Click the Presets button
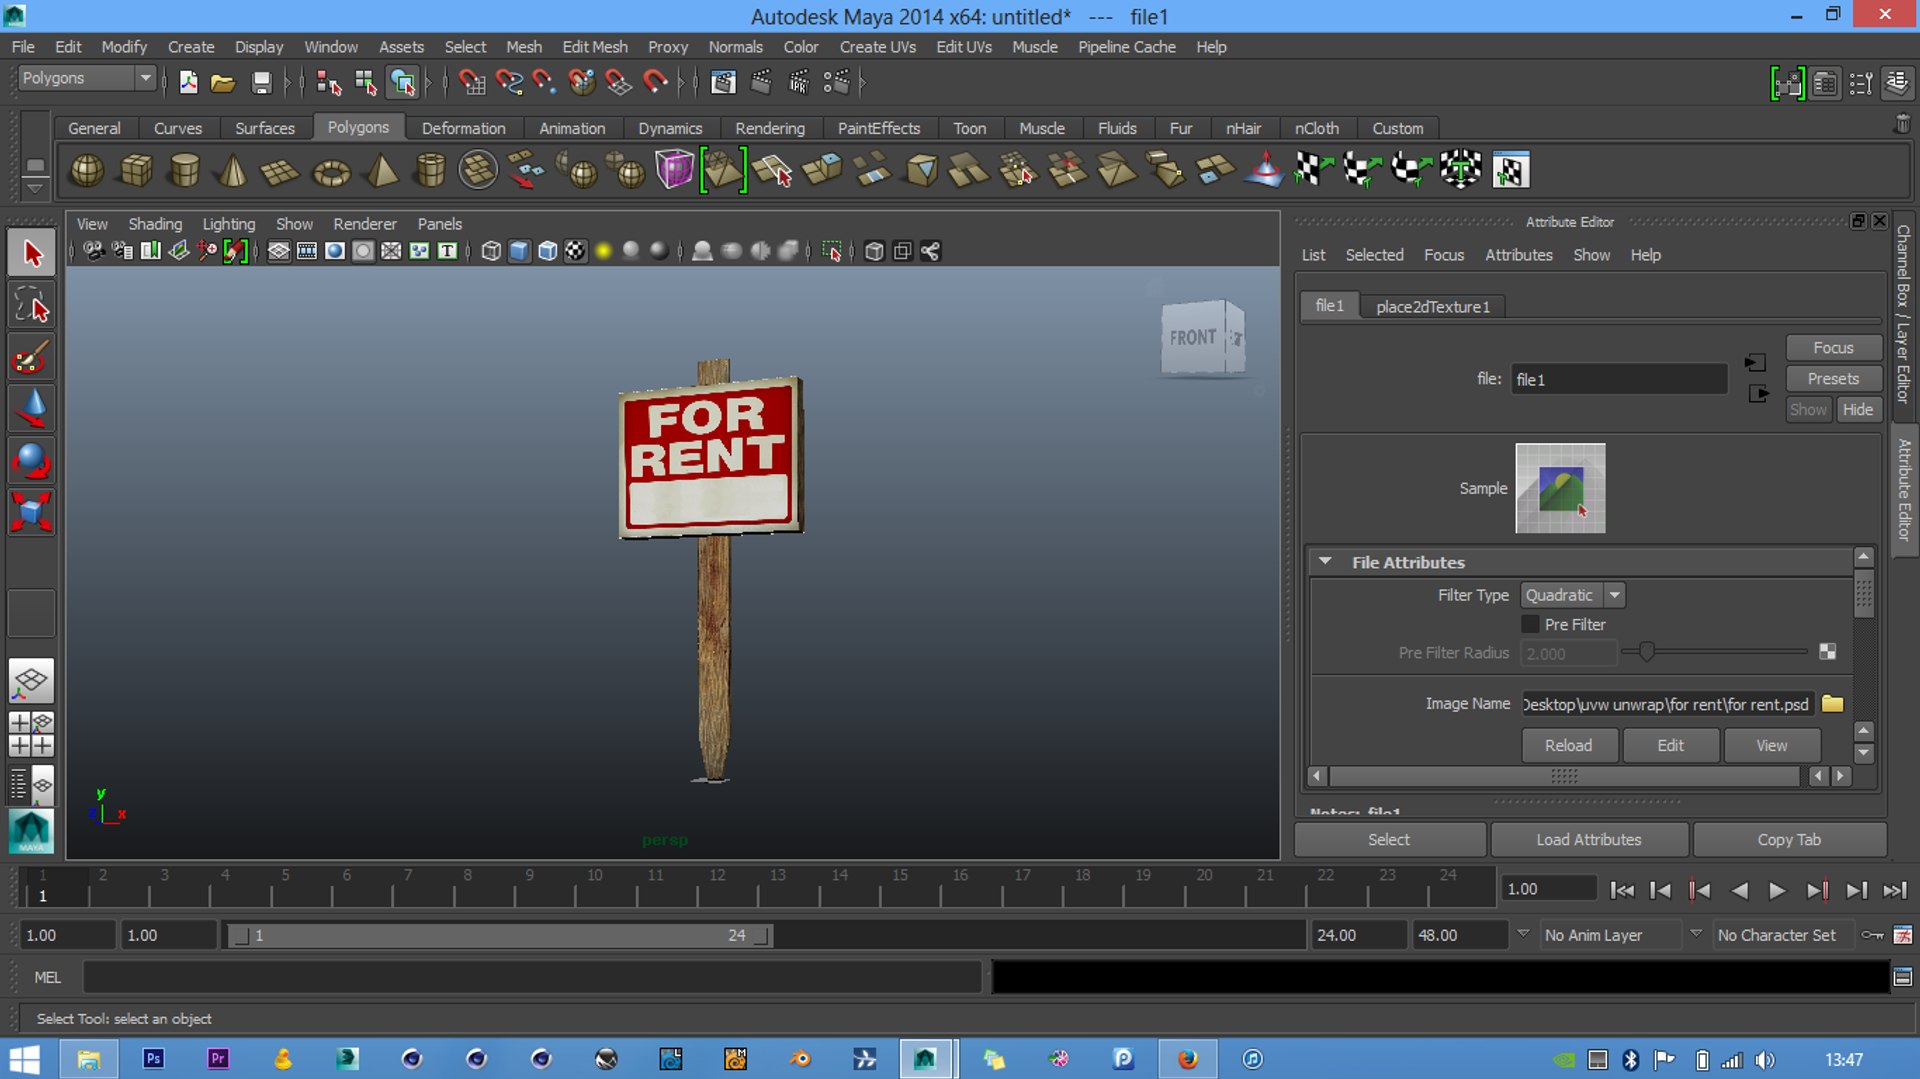This screenshot has height=1079, width=1920. (x=1833, y=379)
